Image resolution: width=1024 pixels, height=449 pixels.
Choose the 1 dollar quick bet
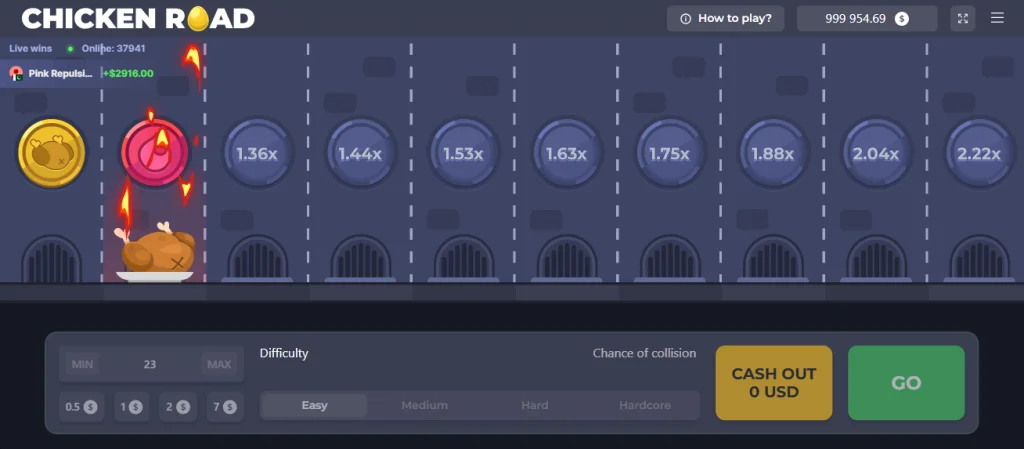point(131,407)
